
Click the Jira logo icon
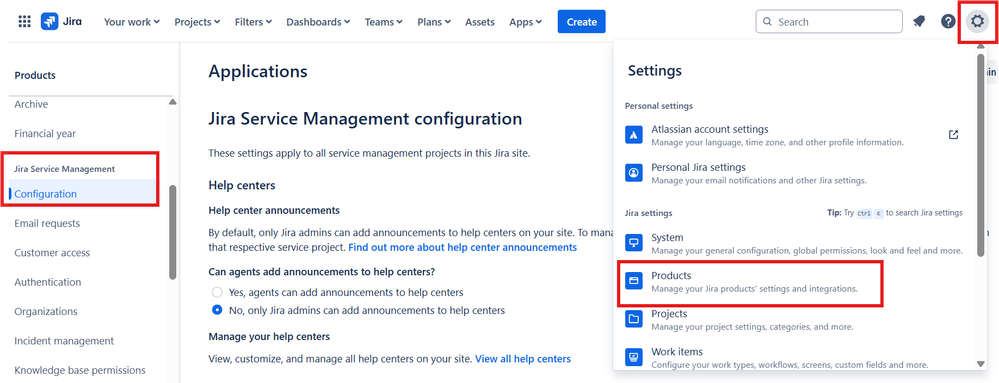(x=50, y=22)
